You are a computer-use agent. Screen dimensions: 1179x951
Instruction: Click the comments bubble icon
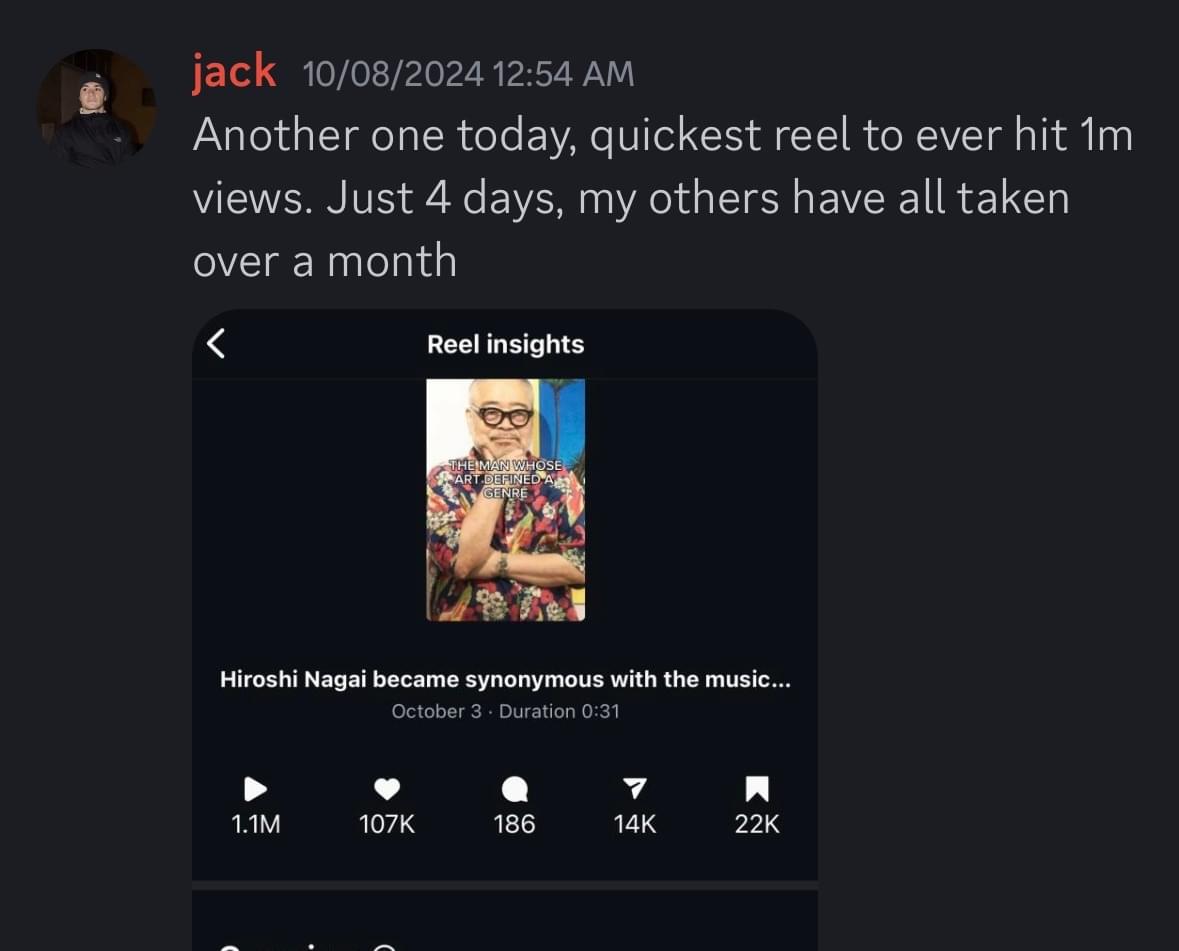pyautogui.click(x=514, y=790)
